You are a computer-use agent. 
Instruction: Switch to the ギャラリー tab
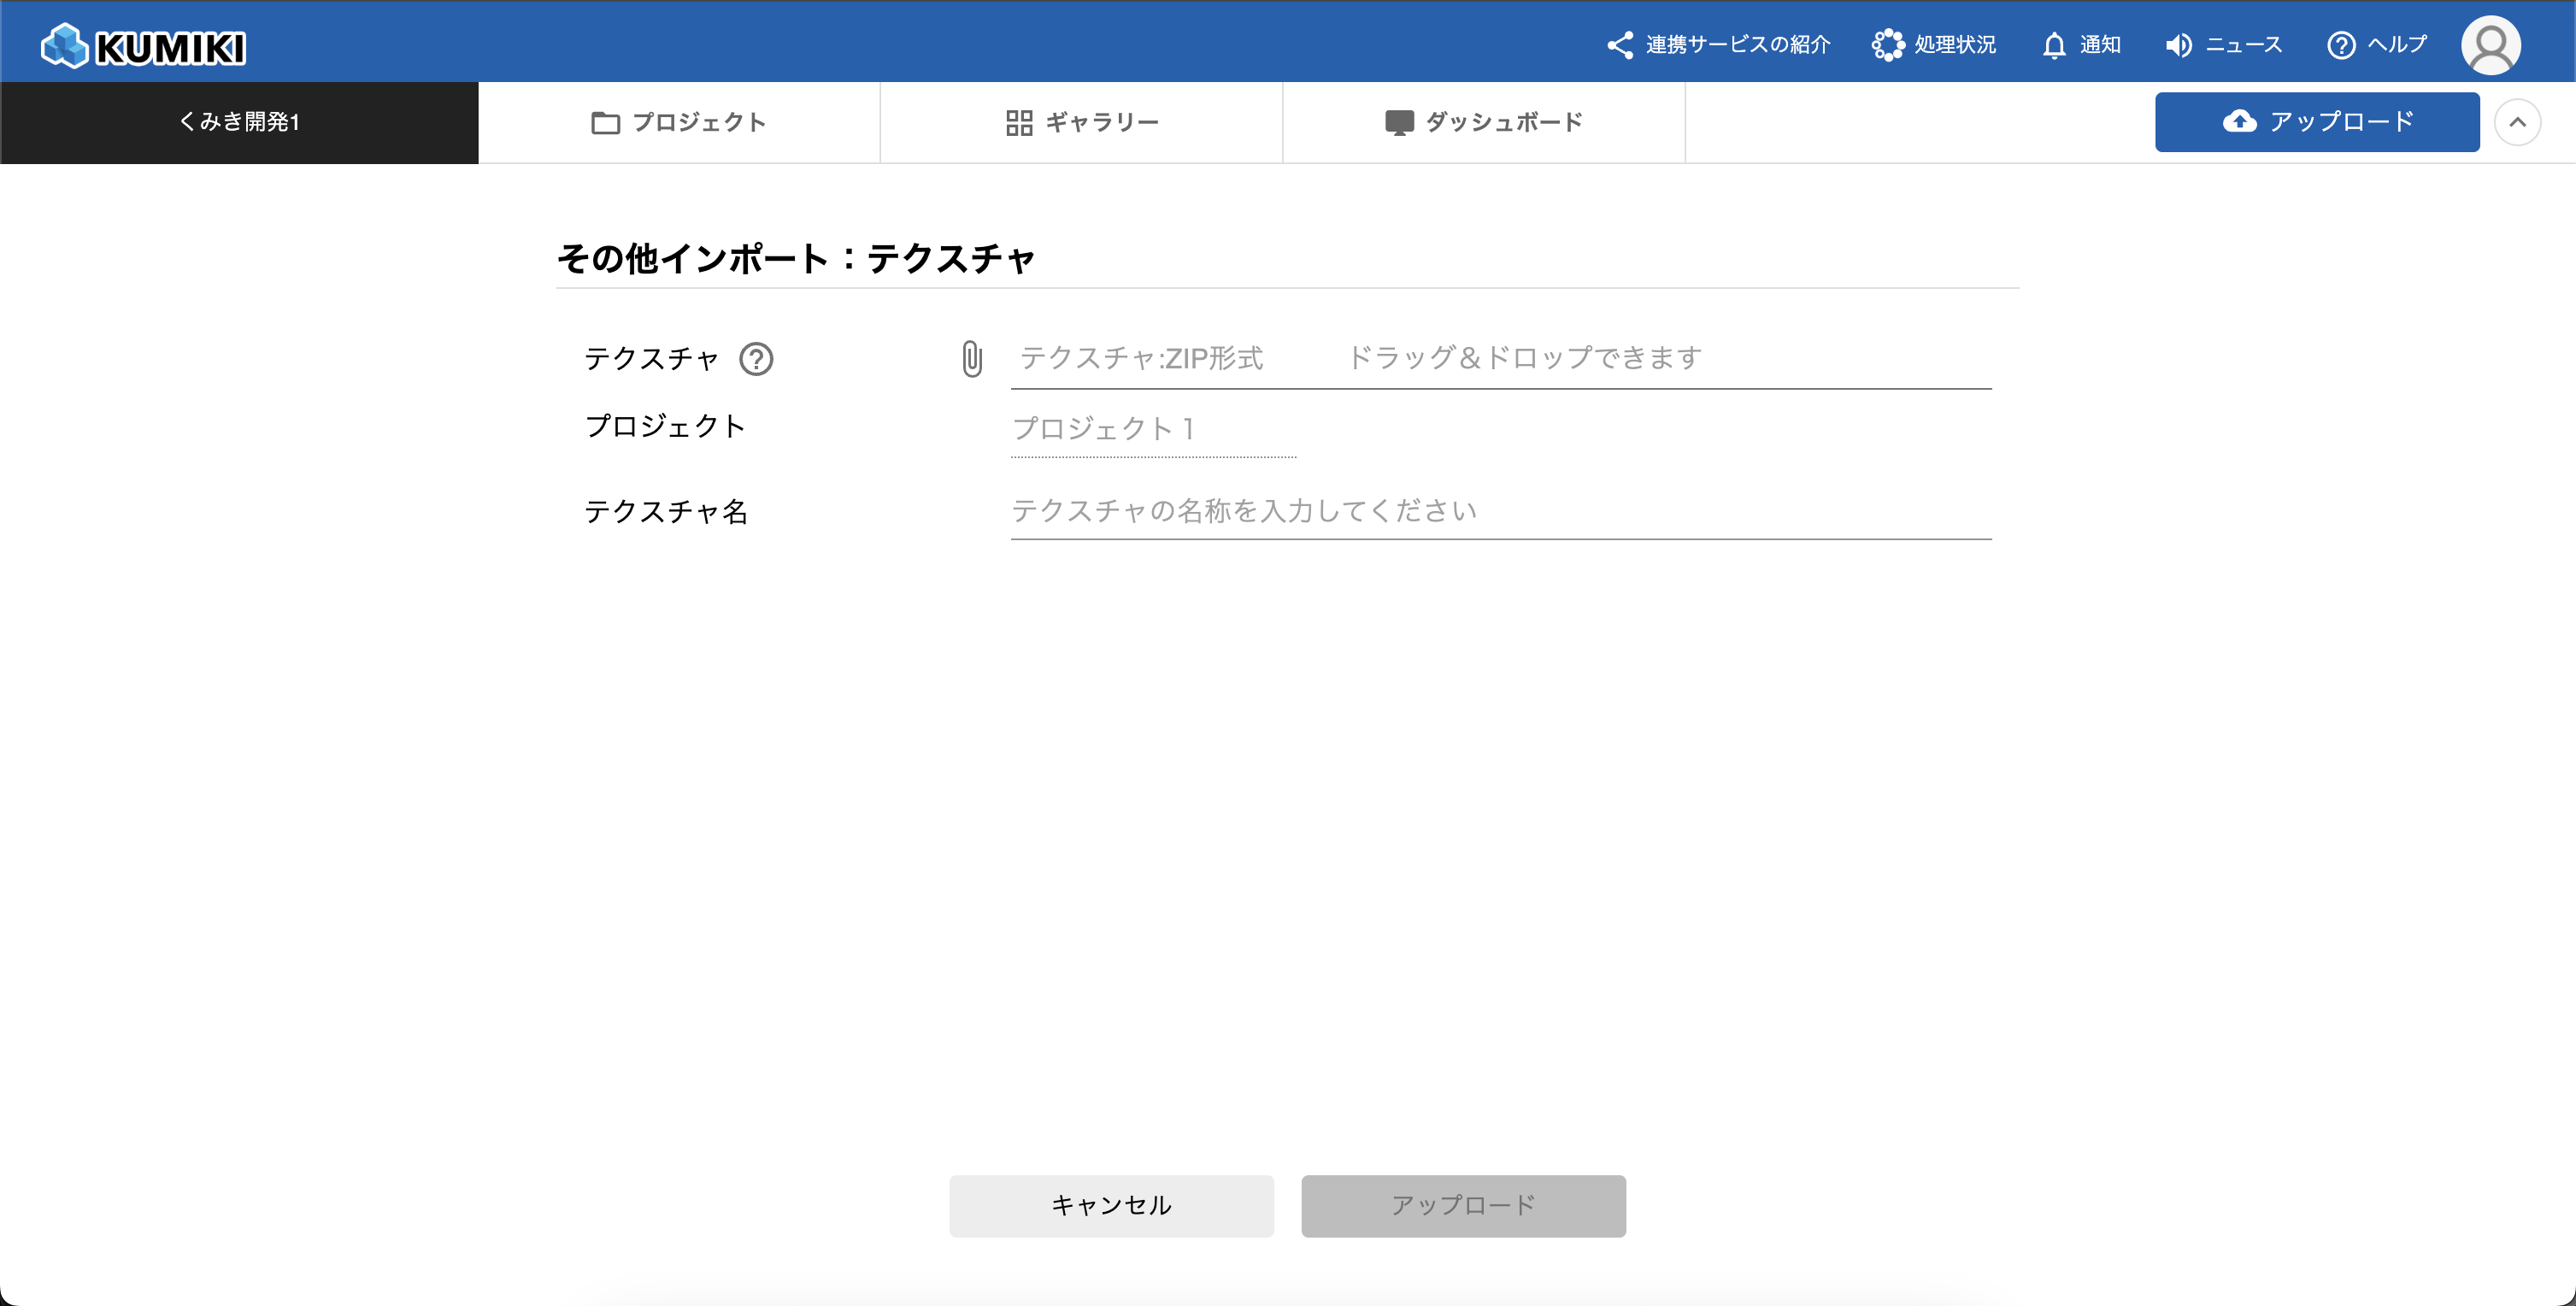point(1081,122)
